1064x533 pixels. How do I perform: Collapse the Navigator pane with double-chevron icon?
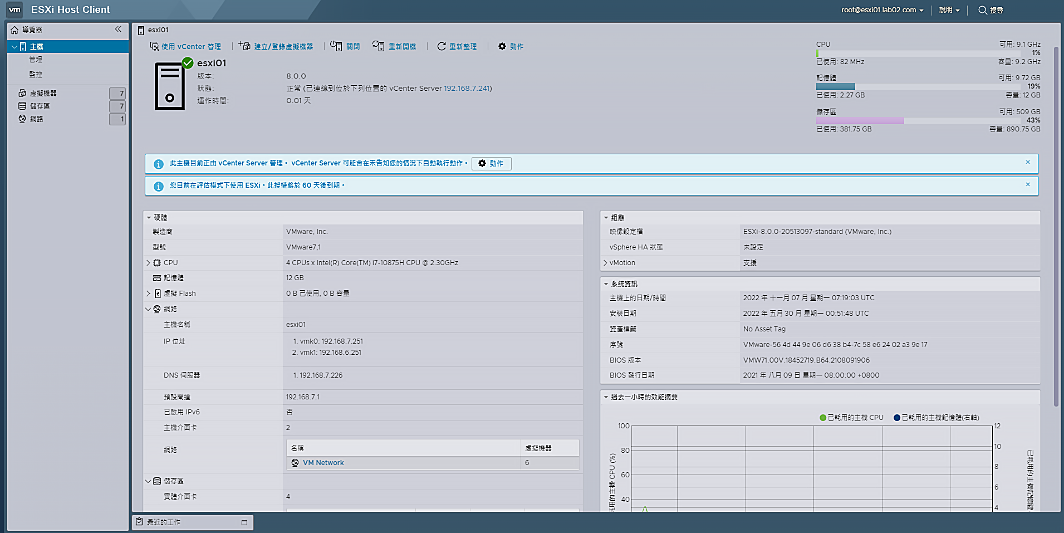118,29
